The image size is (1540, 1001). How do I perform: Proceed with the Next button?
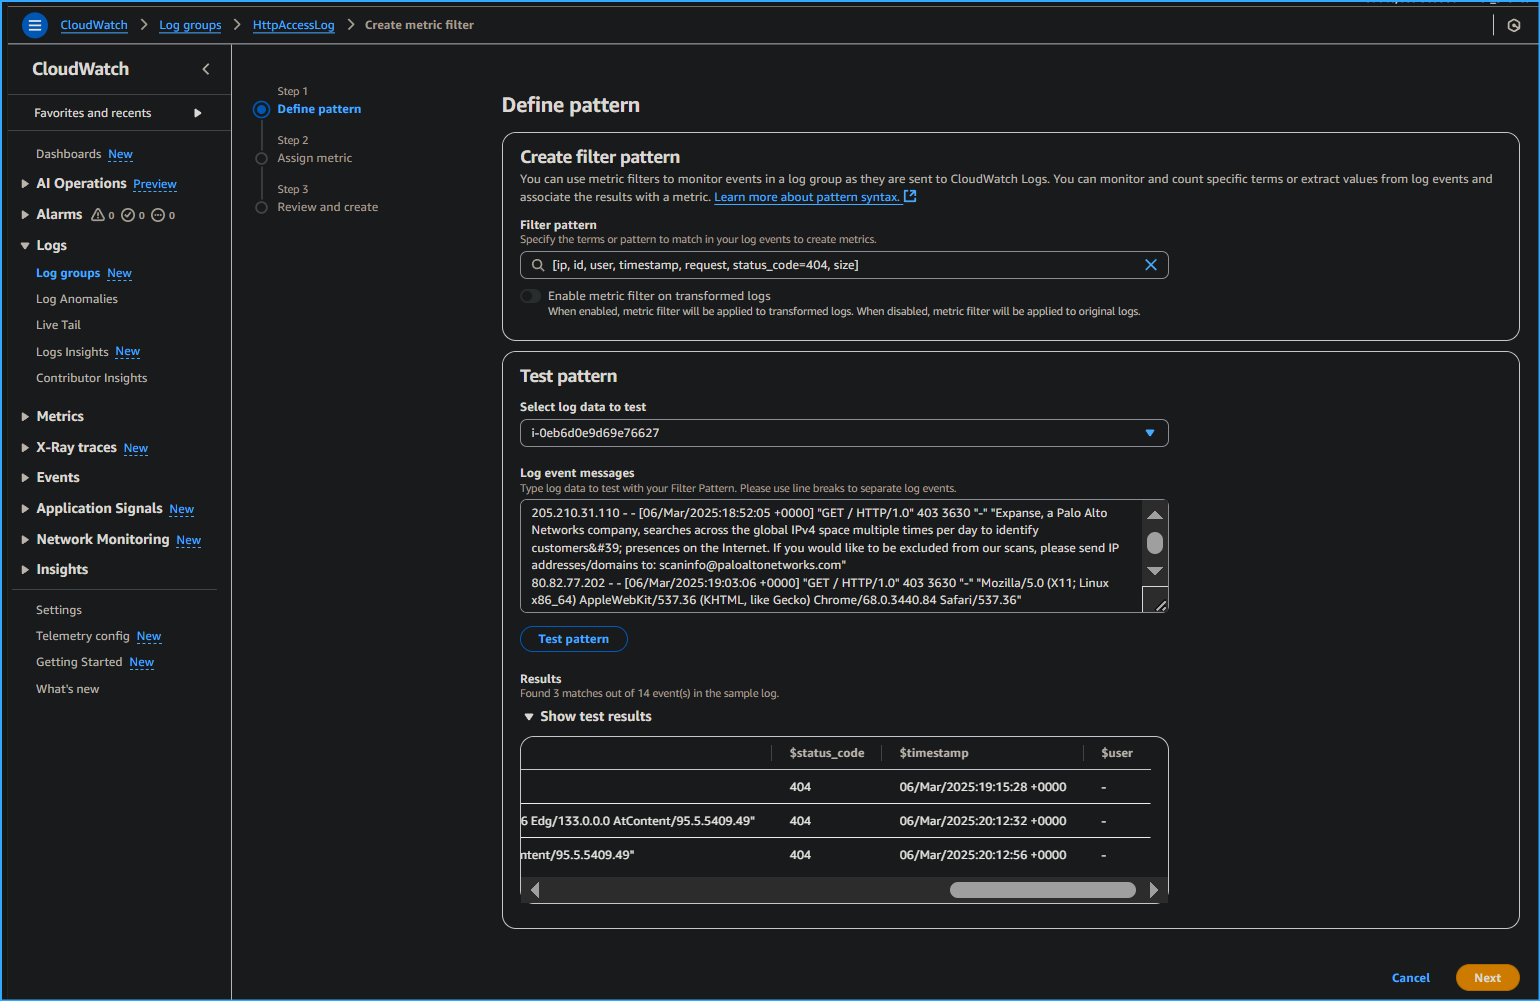pyautogui.click(x=1488, y=977)
